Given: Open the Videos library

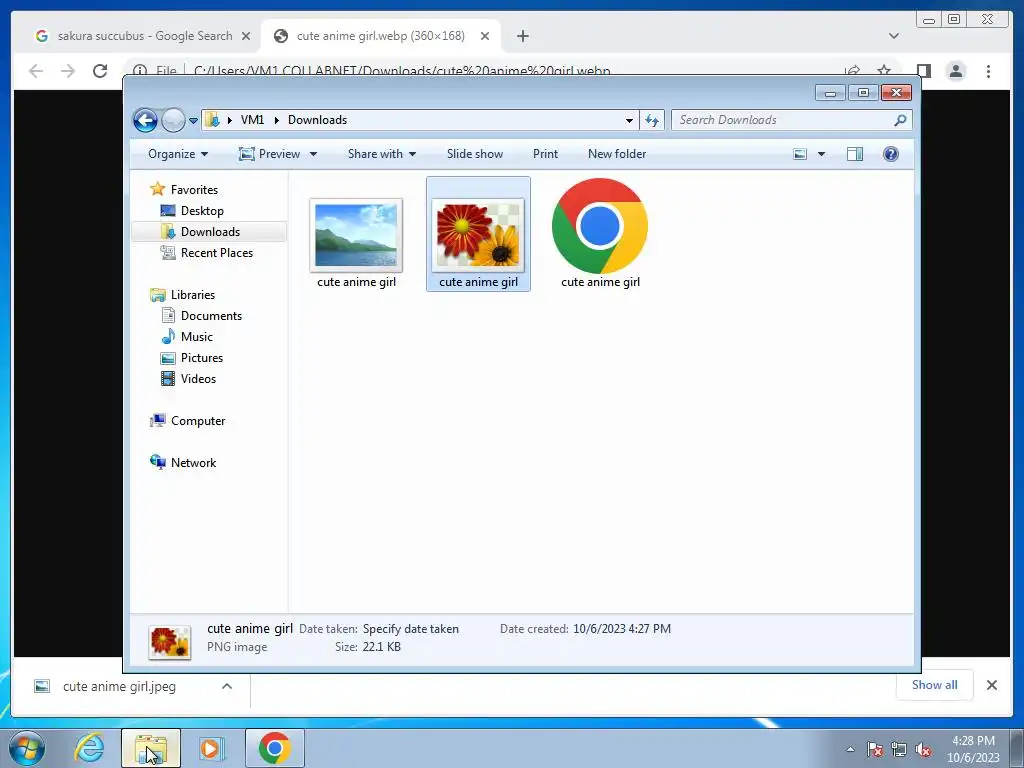Looking at the screenshot, I should [x=188, y=379].
